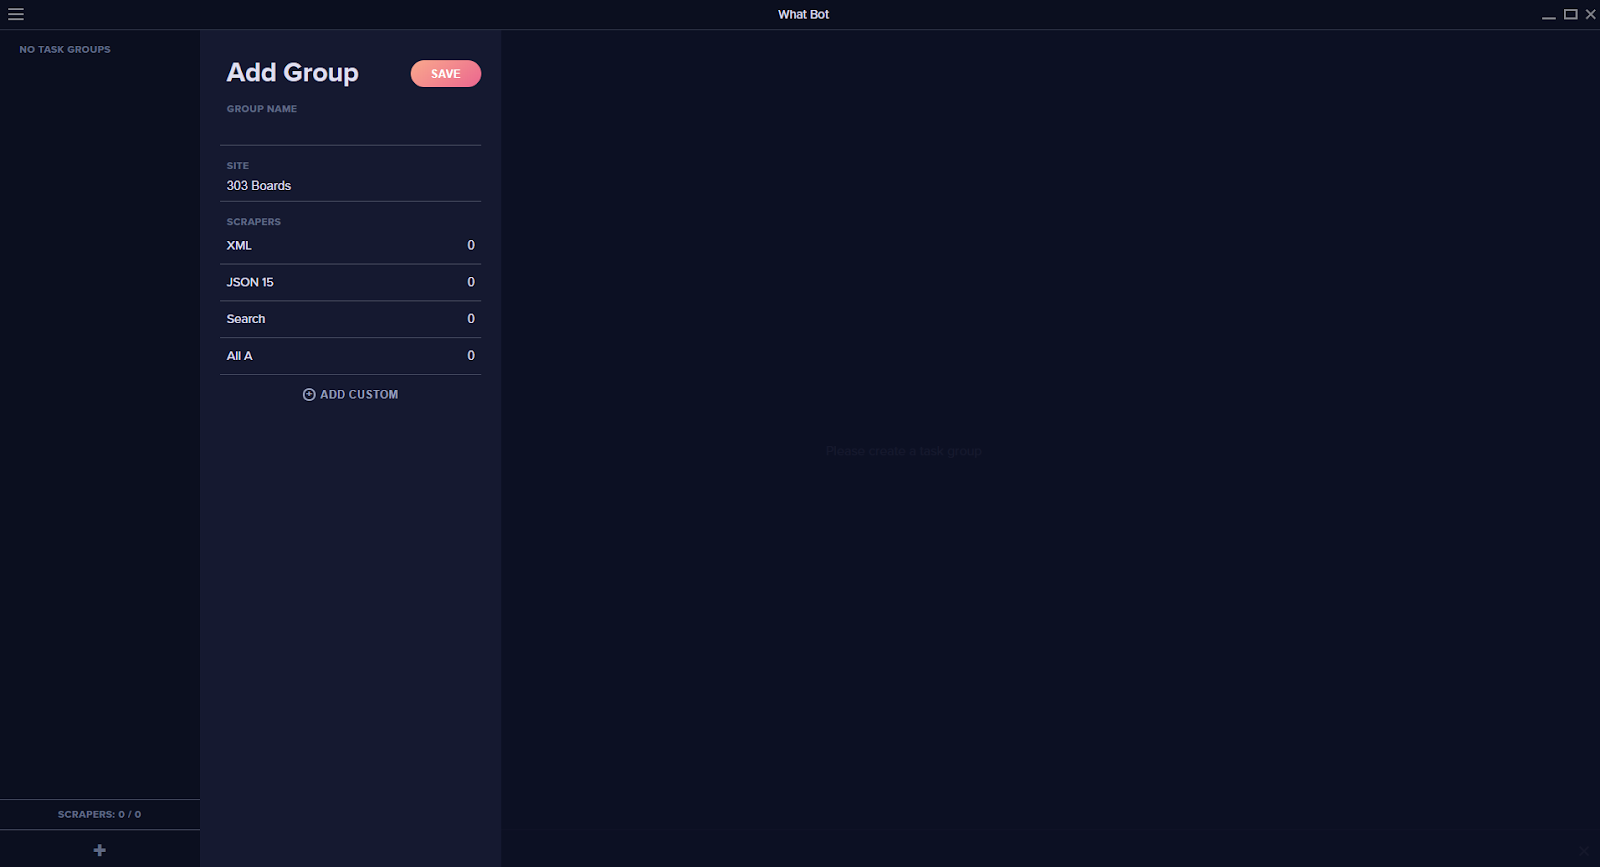Click the faint X icon at bottom-right corner
The image size is (1600, 867).
coord(1583,851)
